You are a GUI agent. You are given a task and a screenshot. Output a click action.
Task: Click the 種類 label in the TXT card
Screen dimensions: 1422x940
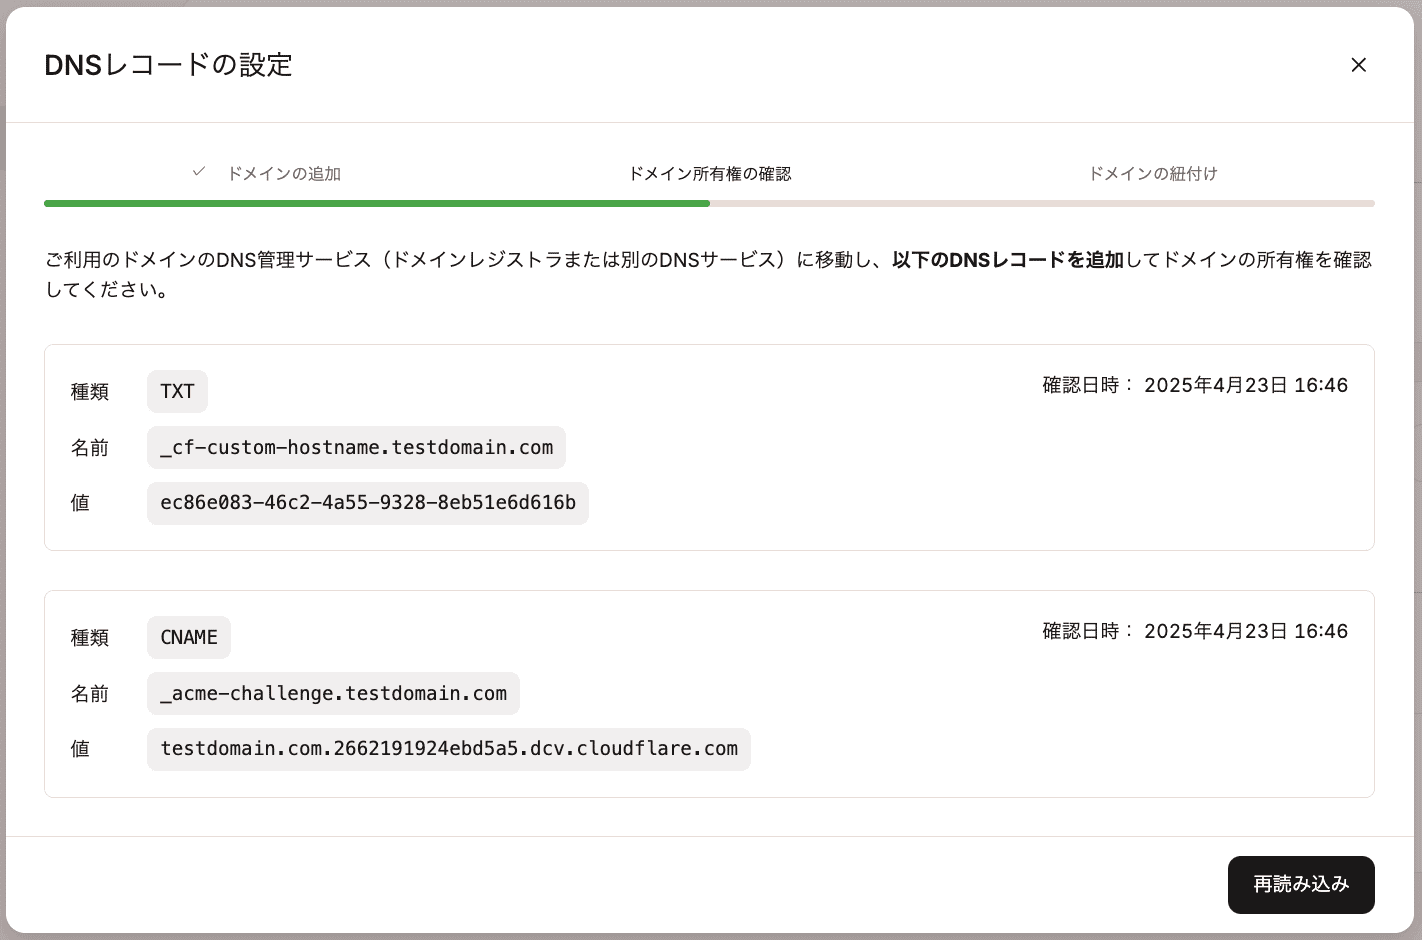[x=89, y=392]
